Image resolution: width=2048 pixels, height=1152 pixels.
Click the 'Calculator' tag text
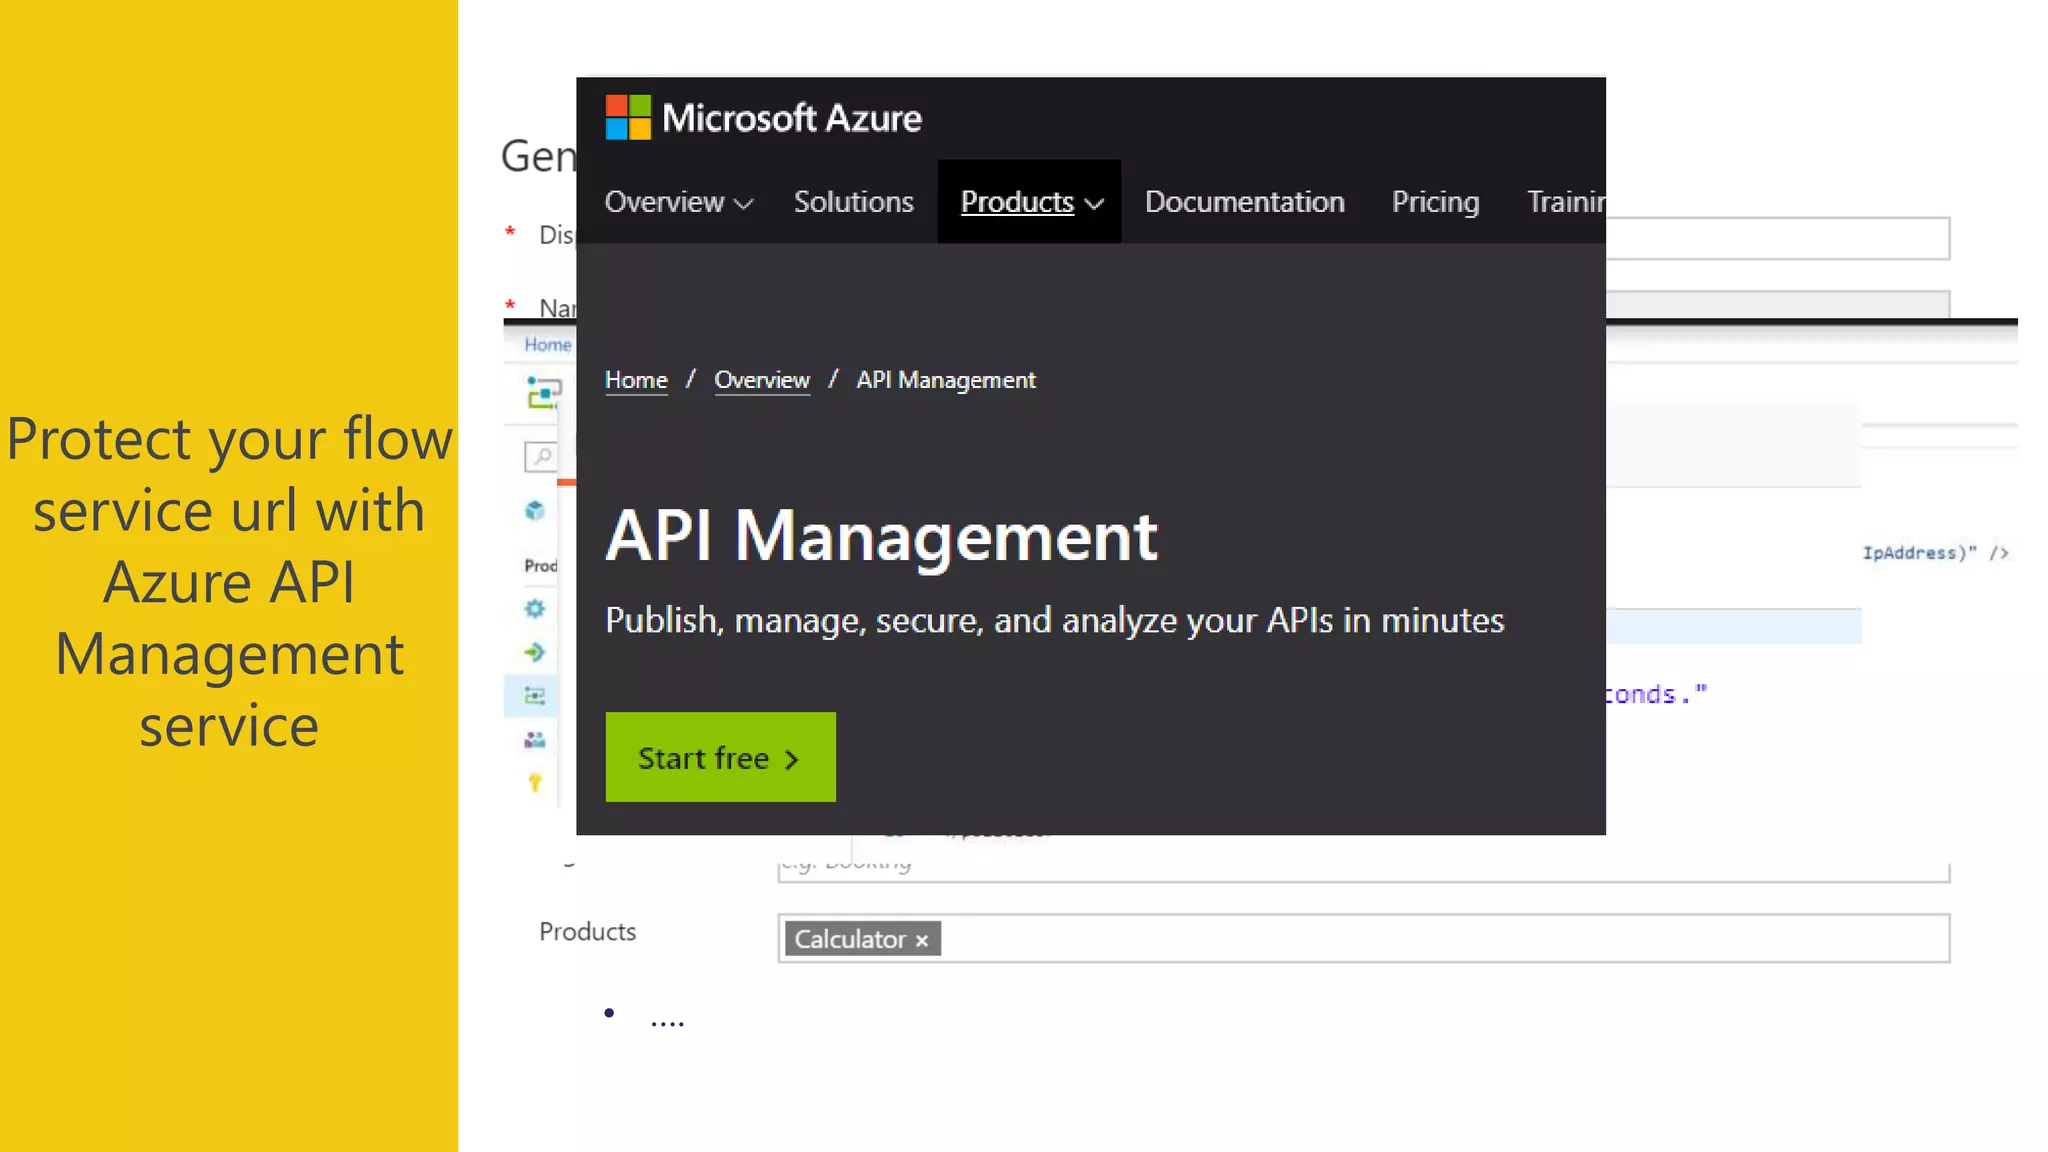pos(850,939)
